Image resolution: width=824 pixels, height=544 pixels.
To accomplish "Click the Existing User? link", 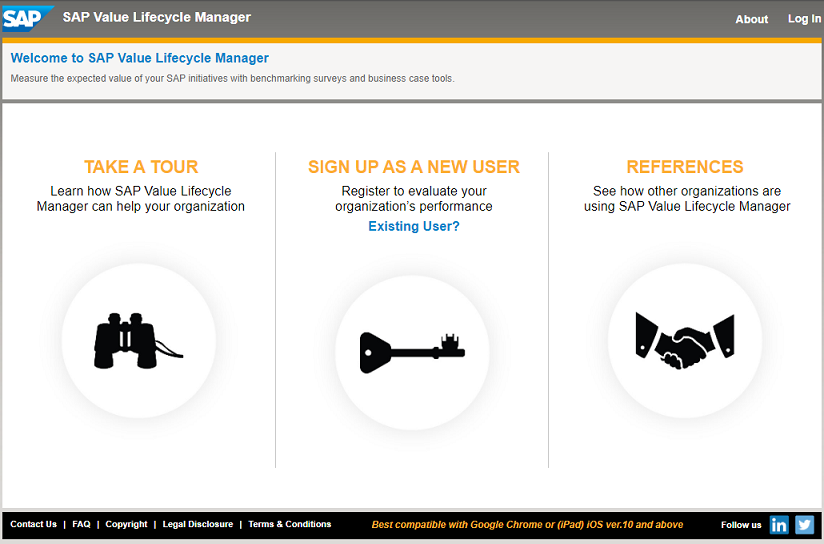I will (414, 226).
